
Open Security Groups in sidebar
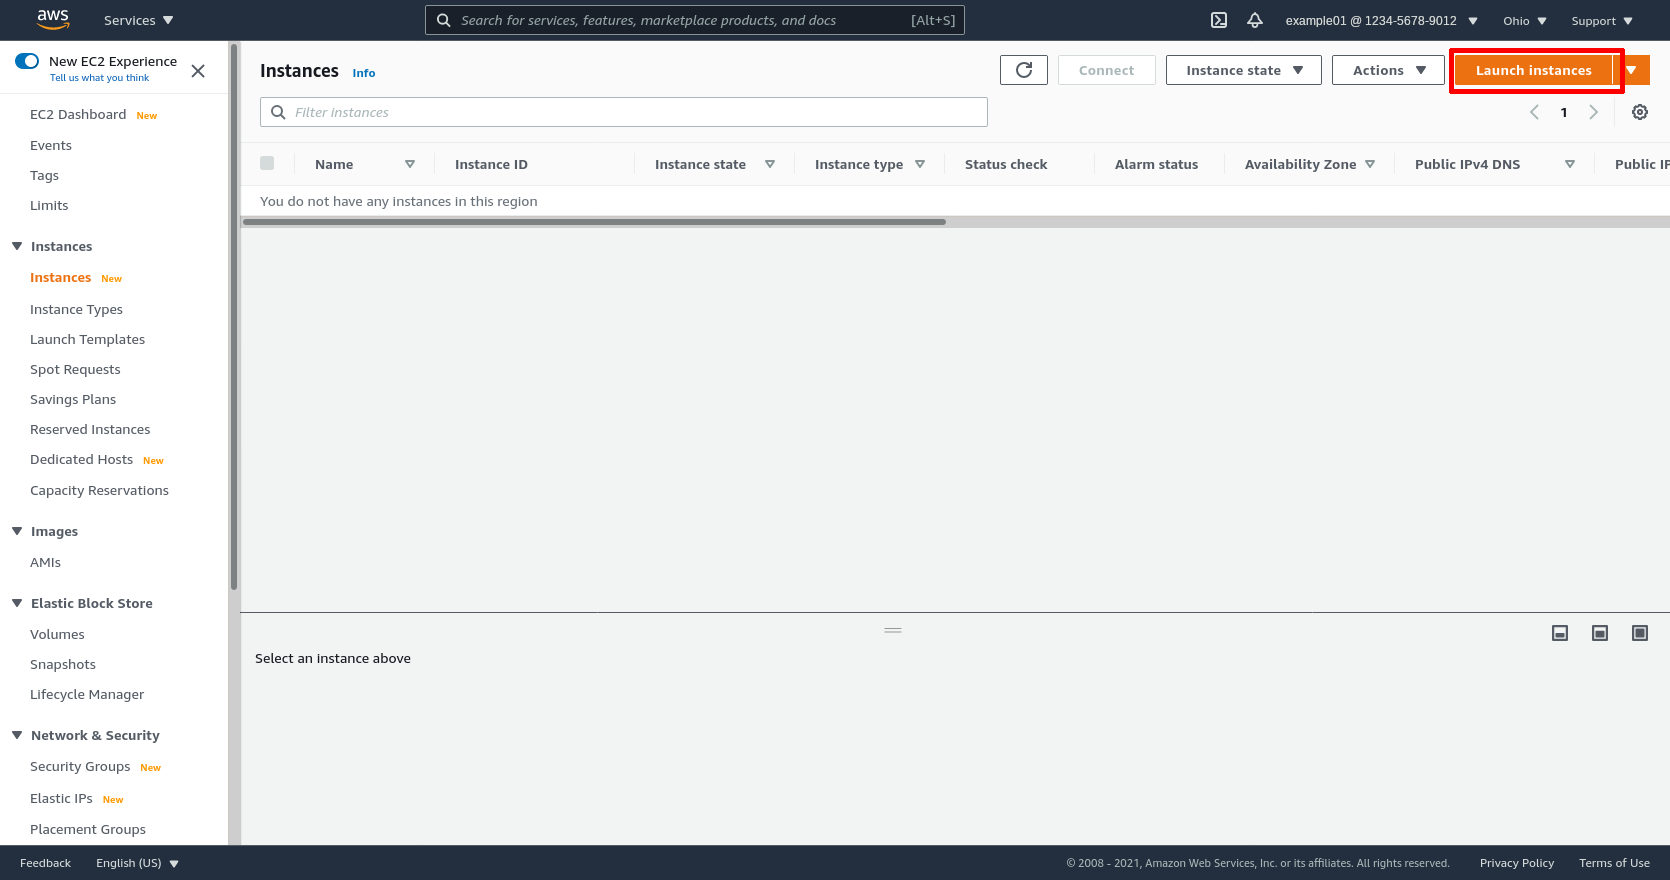tap(80, 766)
